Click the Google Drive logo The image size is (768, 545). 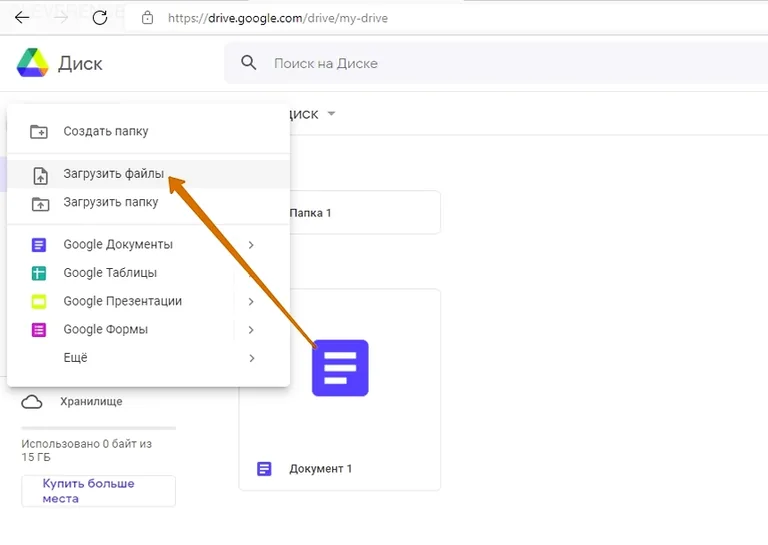32,63
